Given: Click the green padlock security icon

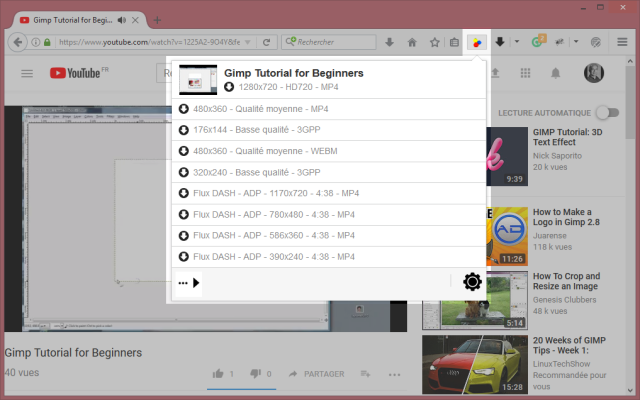Looking at the screenshot, I should [47, 42].
